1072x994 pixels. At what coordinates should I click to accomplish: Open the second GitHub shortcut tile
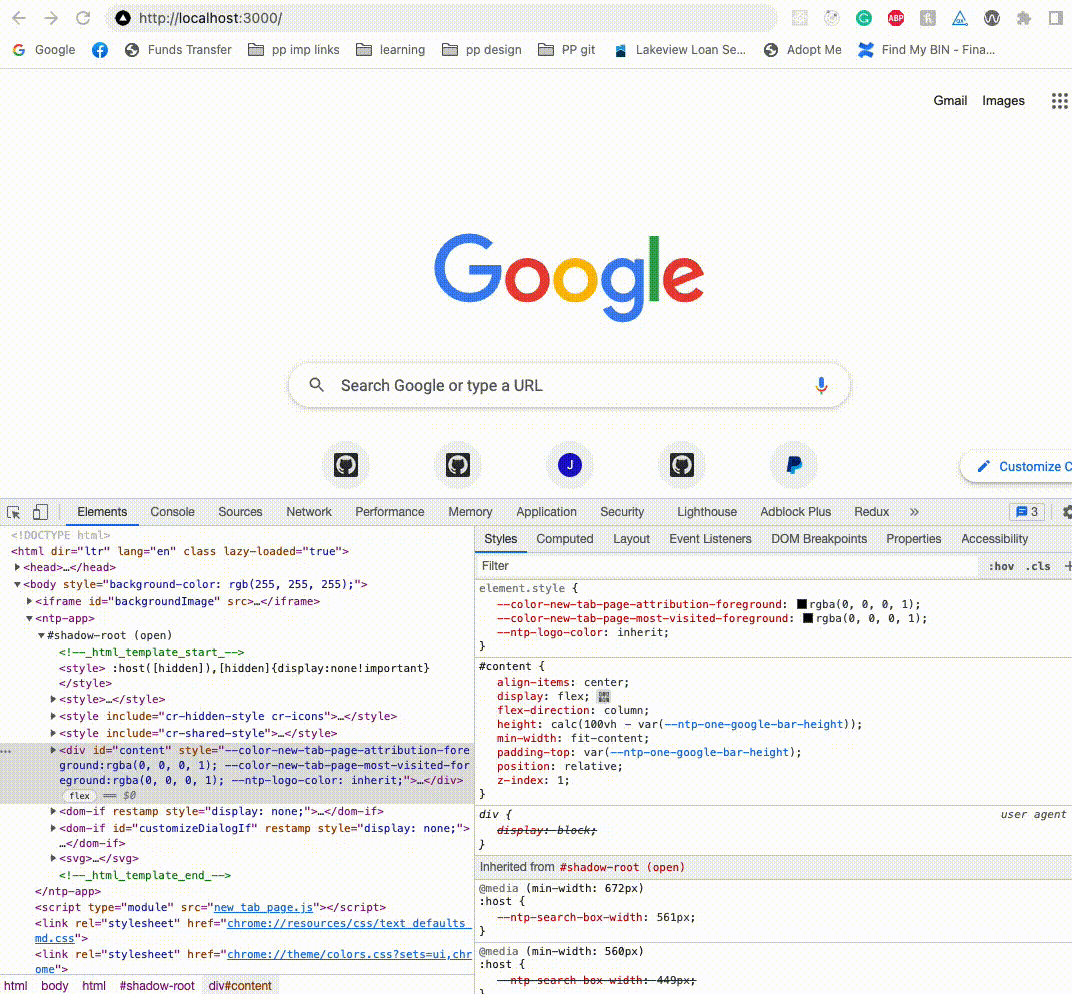(x=458, y=466)
